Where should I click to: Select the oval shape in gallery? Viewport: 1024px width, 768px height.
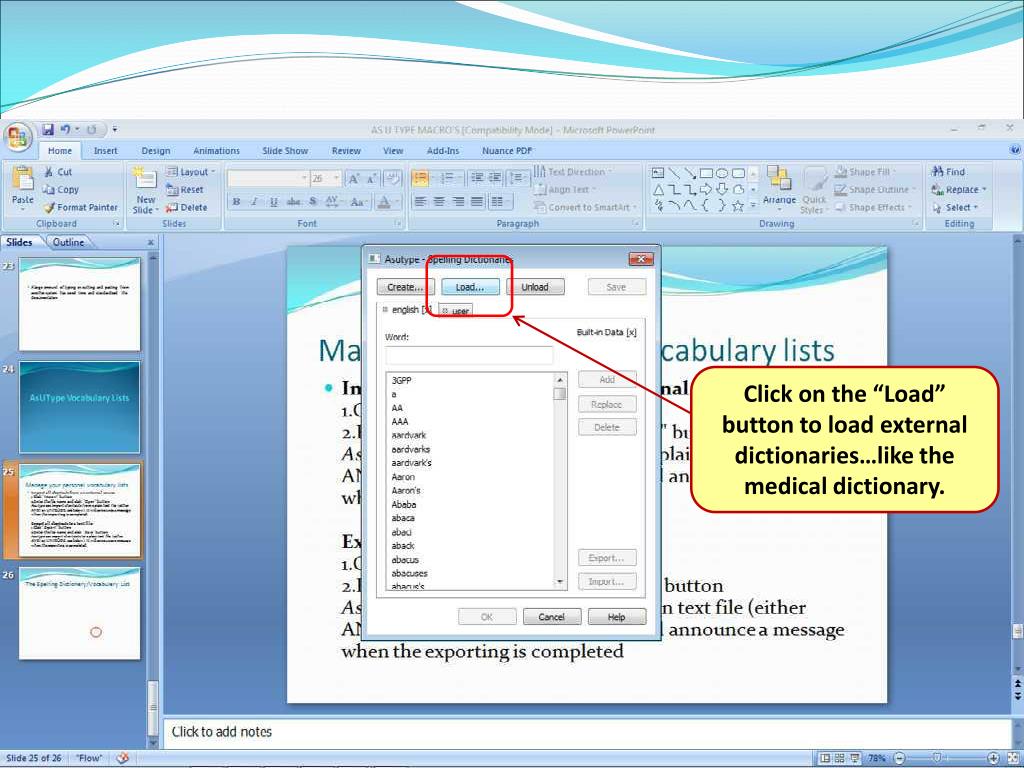click(x=722, y=173)
